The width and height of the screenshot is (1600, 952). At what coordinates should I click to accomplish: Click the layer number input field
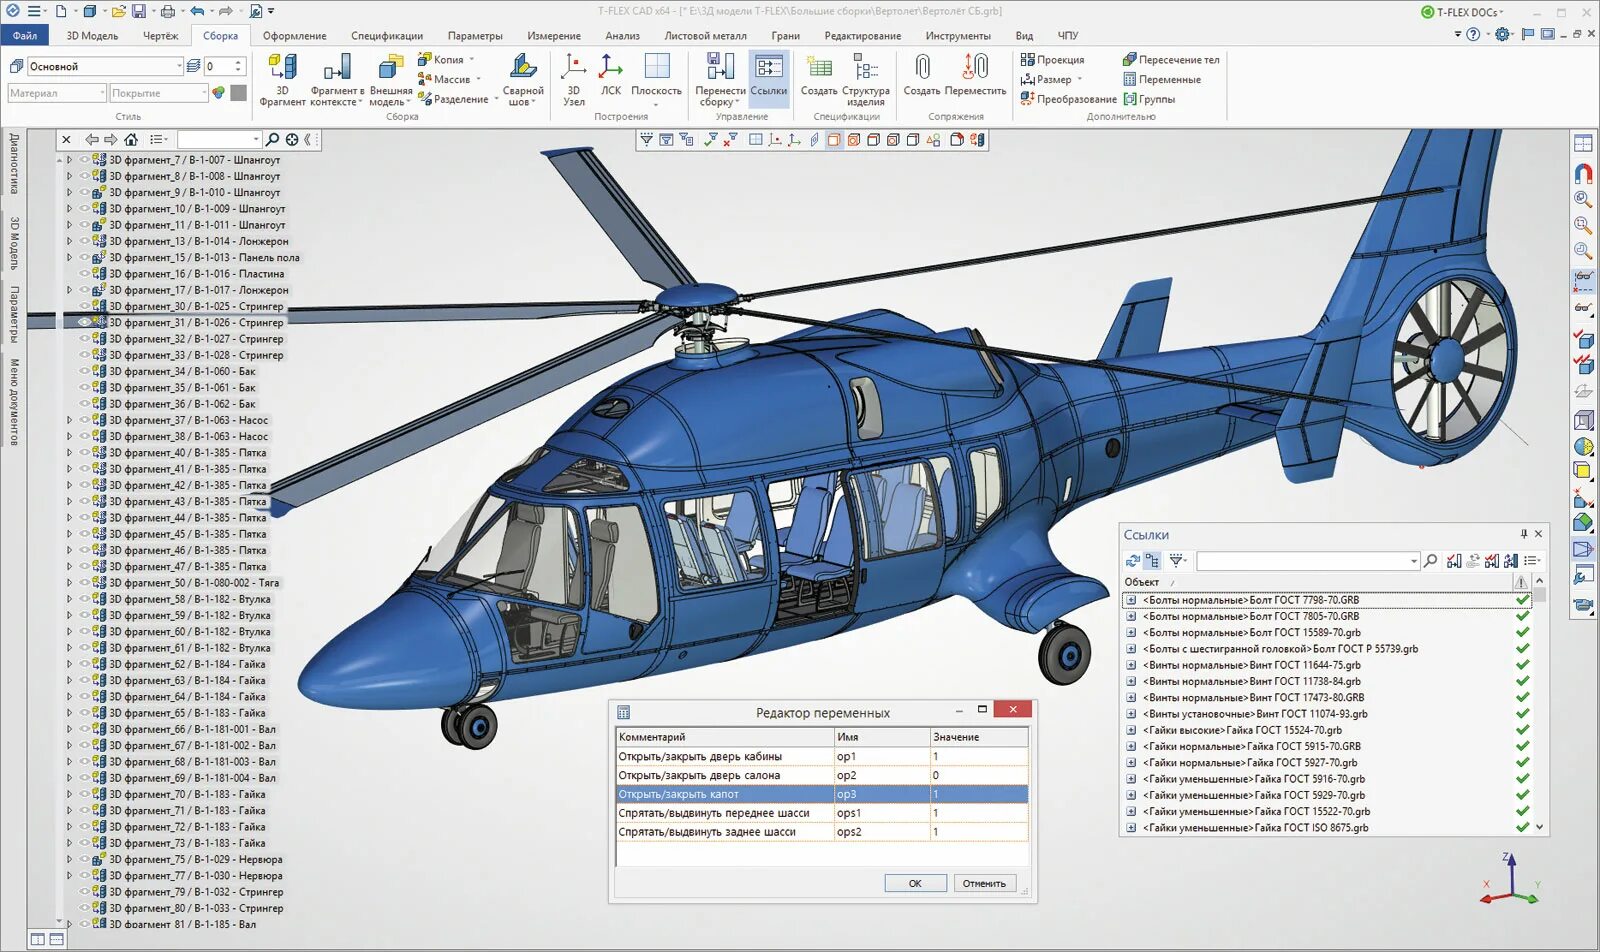click(x=219, y=66)
